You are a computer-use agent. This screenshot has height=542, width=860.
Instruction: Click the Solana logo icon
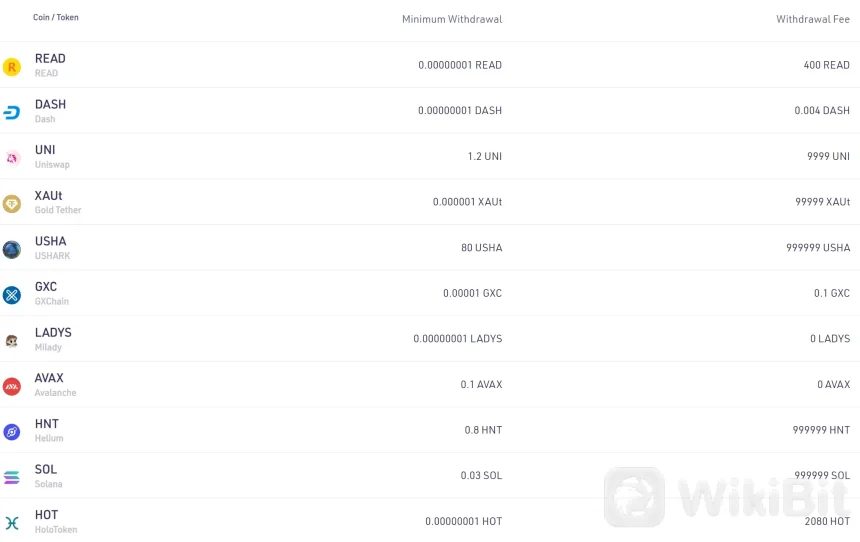[x=12, y=477]
